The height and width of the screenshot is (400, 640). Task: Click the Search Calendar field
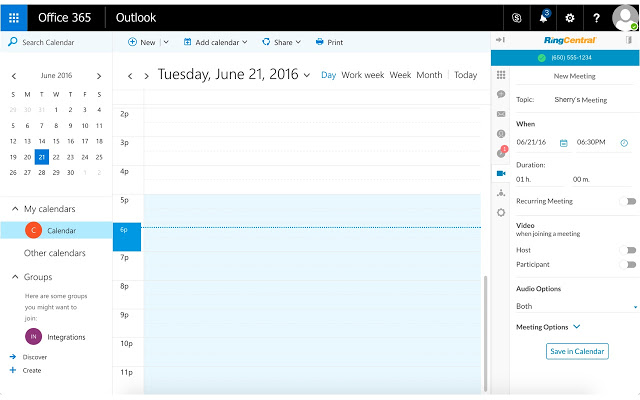pos(58,42)
